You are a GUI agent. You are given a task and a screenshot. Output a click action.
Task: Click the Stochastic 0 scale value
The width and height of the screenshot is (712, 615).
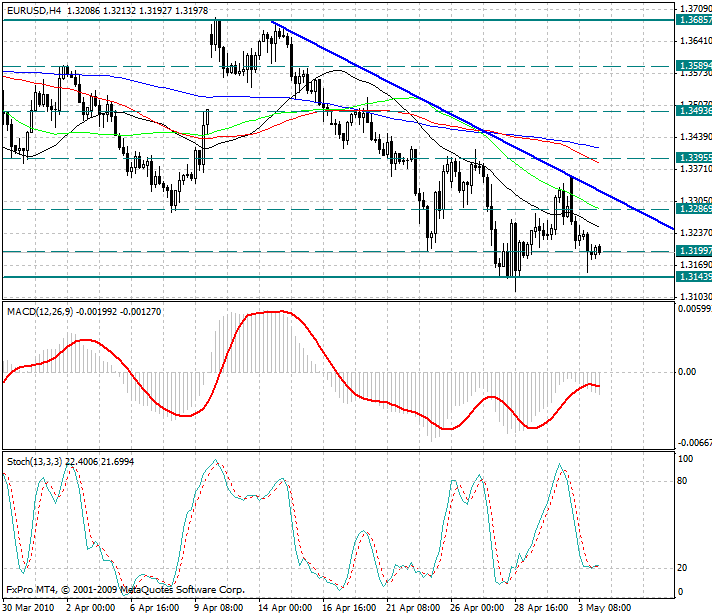pyautogui.click(x=680, y=591)
